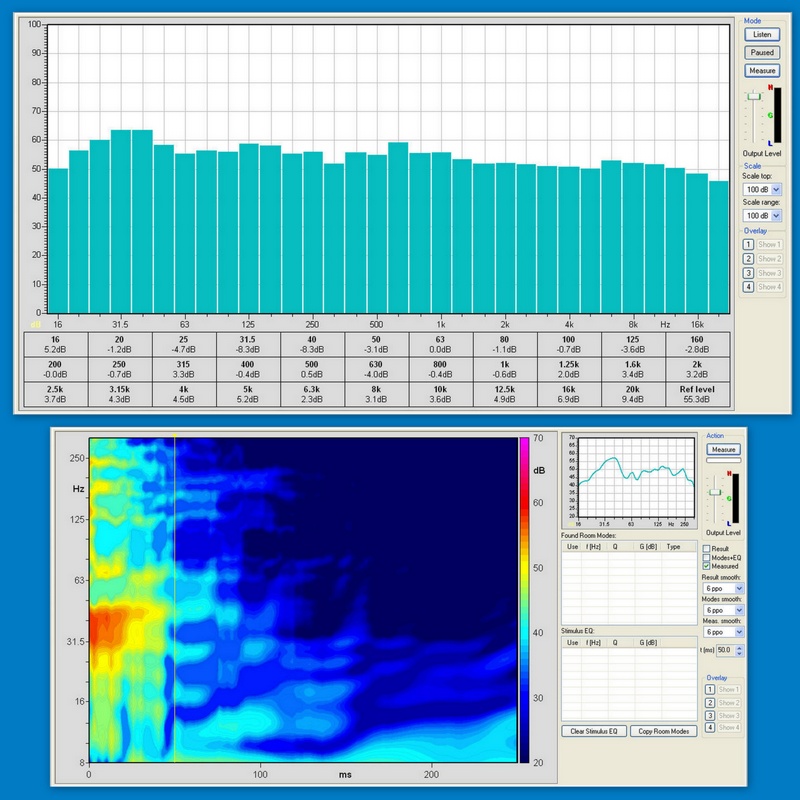This screenshot has width=800, height=800.
Task: Enable the Result checkbox
Action: click(x=708, y=548)
